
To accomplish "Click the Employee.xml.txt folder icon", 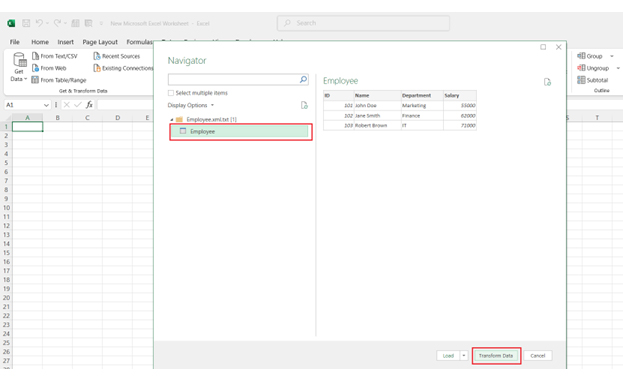I will (179, 119).
